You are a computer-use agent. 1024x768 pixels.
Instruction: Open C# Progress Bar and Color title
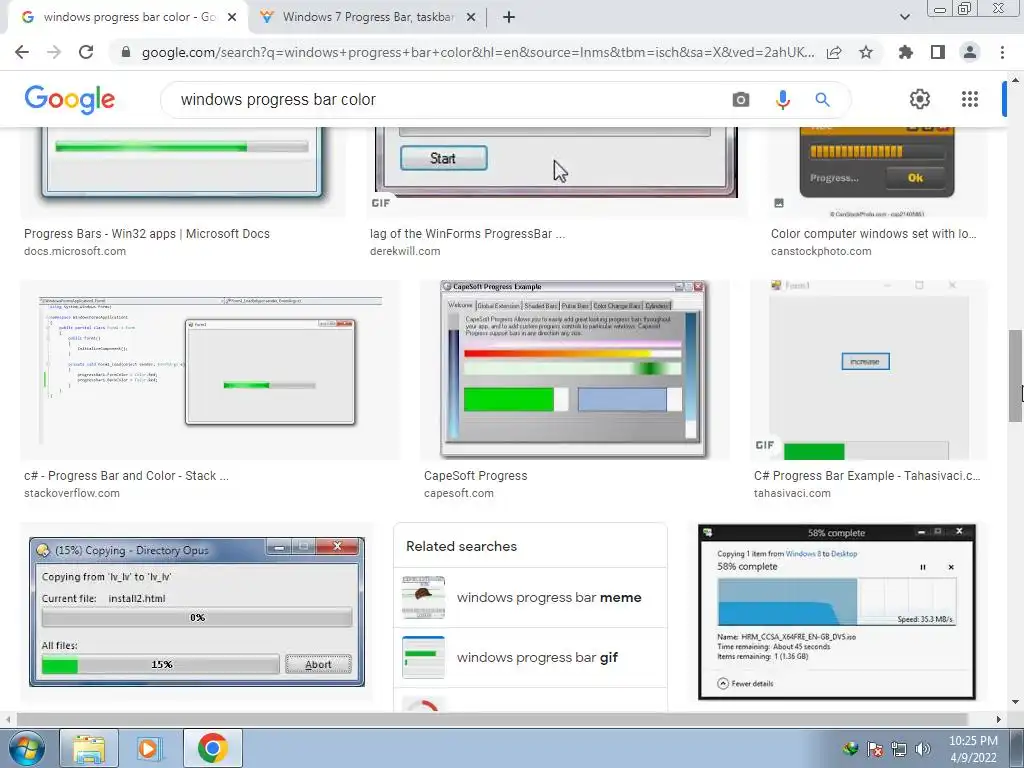point(126,476)
